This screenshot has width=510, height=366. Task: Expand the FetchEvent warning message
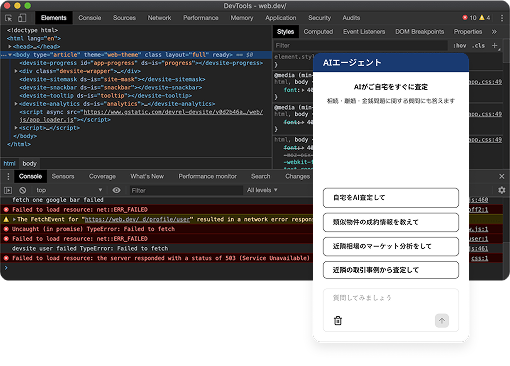click(x=14, y=219)
